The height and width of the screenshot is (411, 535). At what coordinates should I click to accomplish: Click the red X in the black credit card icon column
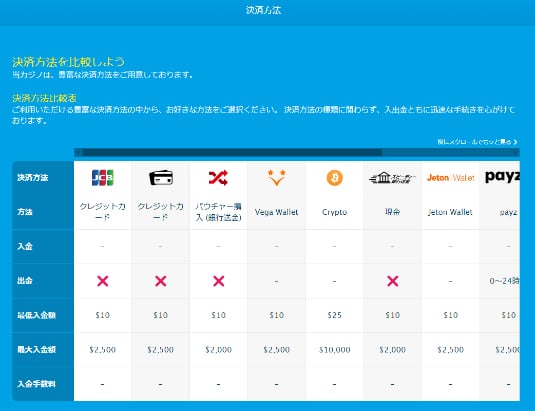(x=161, y=281)
